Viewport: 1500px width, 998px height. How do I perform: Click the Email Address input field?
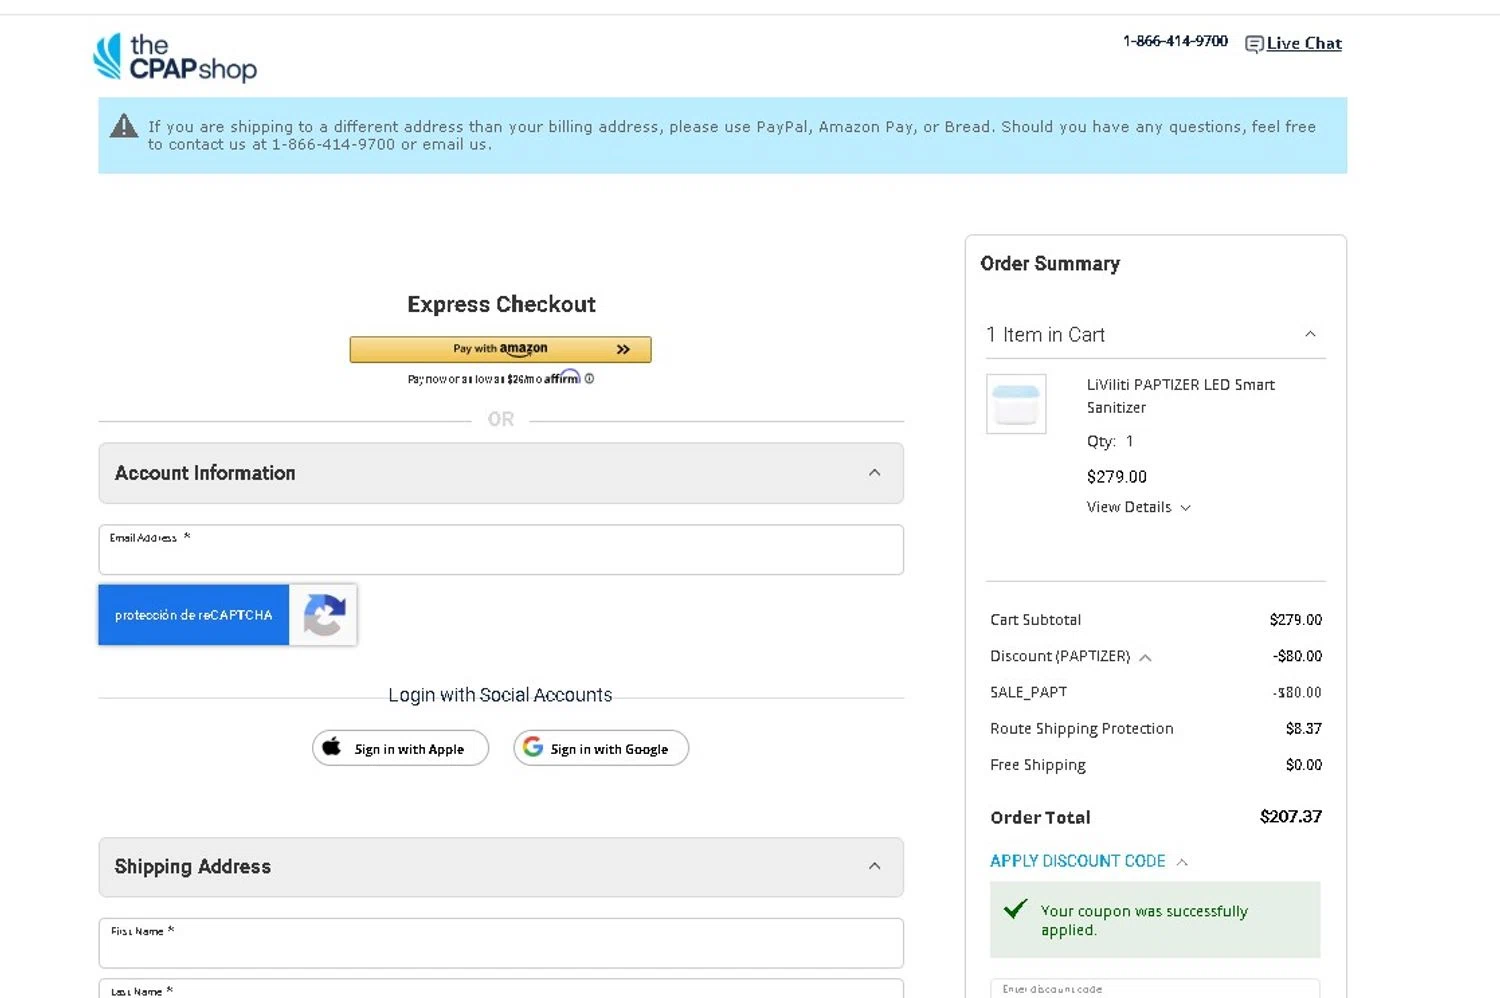(x=501, y=550)
